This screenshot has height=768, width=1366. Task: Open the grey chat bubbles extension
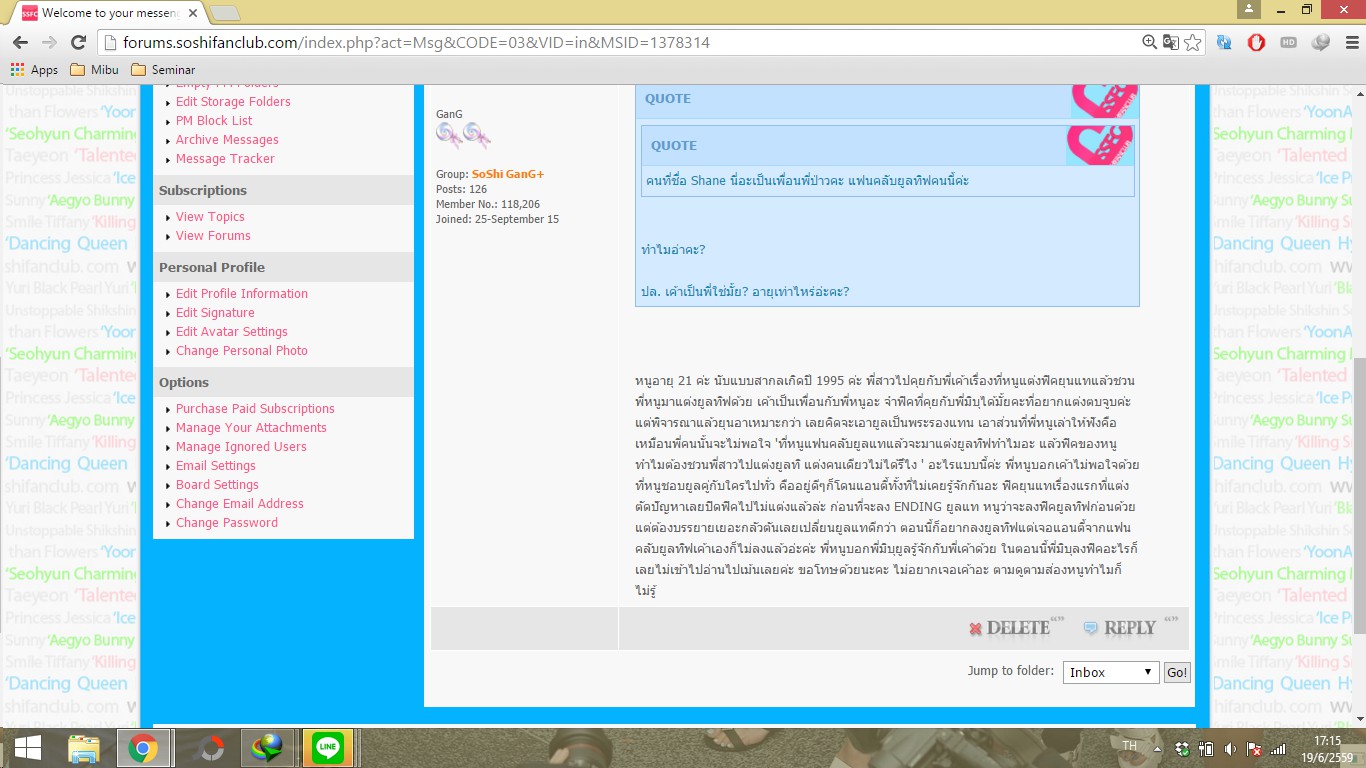click(x=1321, y=43)
